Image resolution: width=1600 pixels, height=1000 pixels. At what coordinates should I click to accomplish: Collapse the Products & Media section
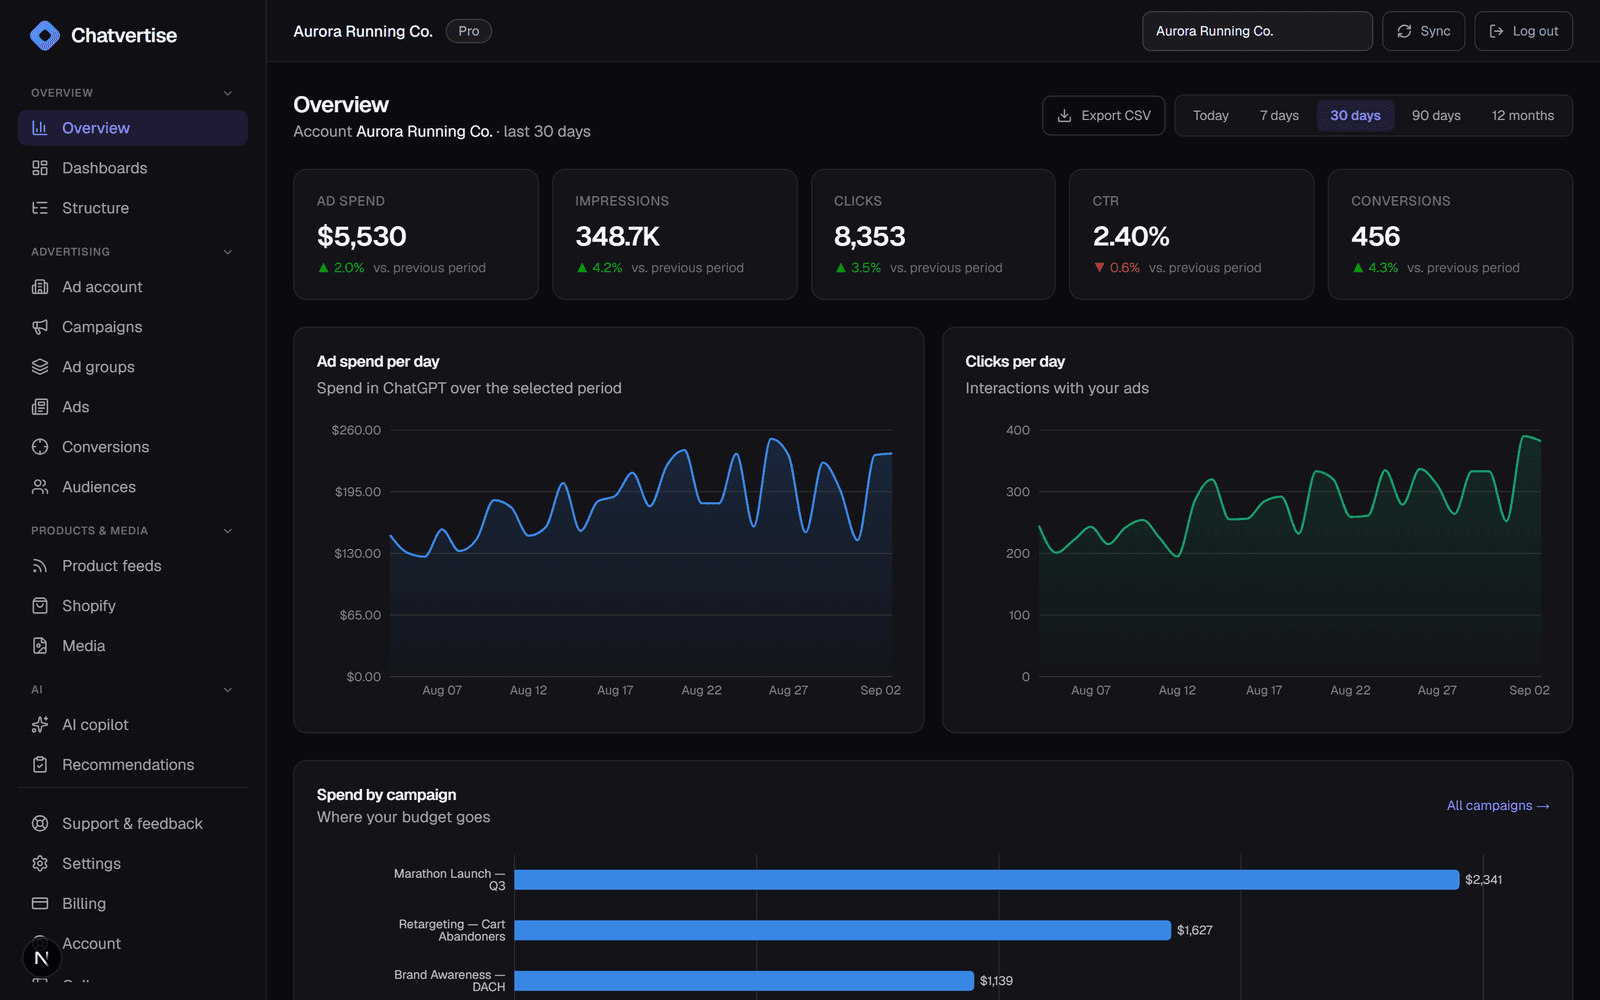click(228, 531)
